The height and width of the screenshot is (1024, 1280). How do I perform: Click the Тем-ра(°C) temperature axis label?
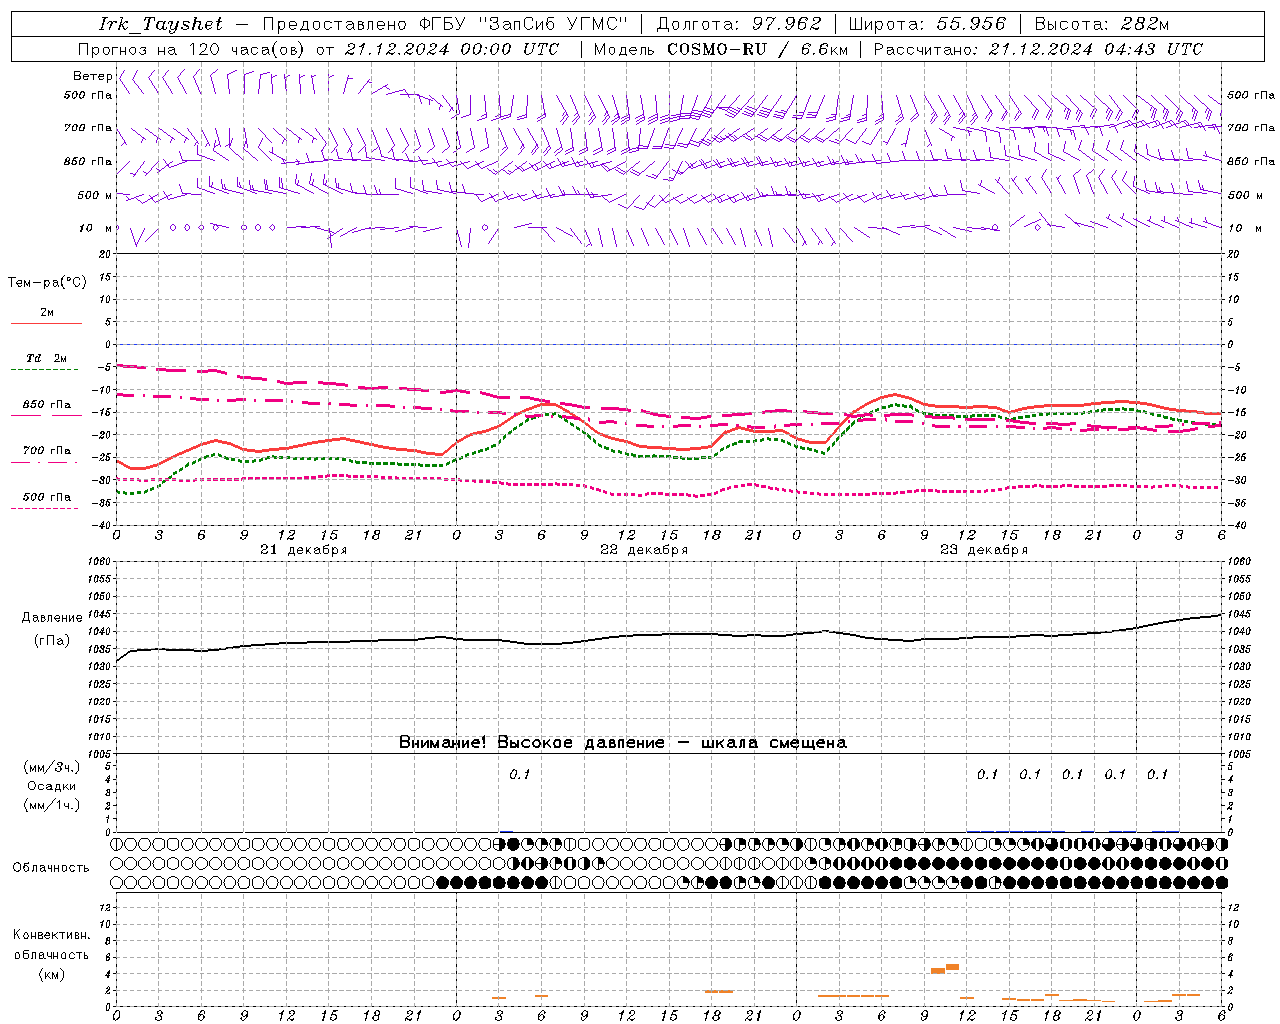click(47, 283)
